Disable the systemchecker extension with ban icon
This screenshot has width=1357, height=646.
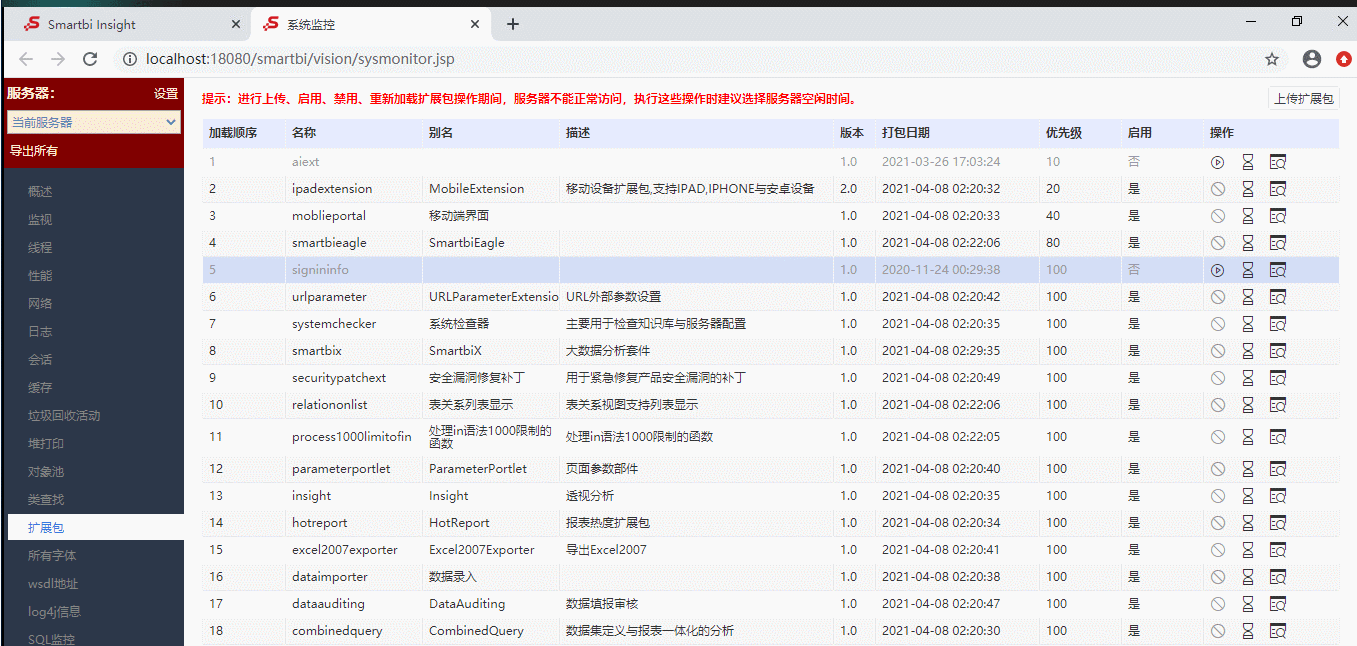pos(1217,324)
